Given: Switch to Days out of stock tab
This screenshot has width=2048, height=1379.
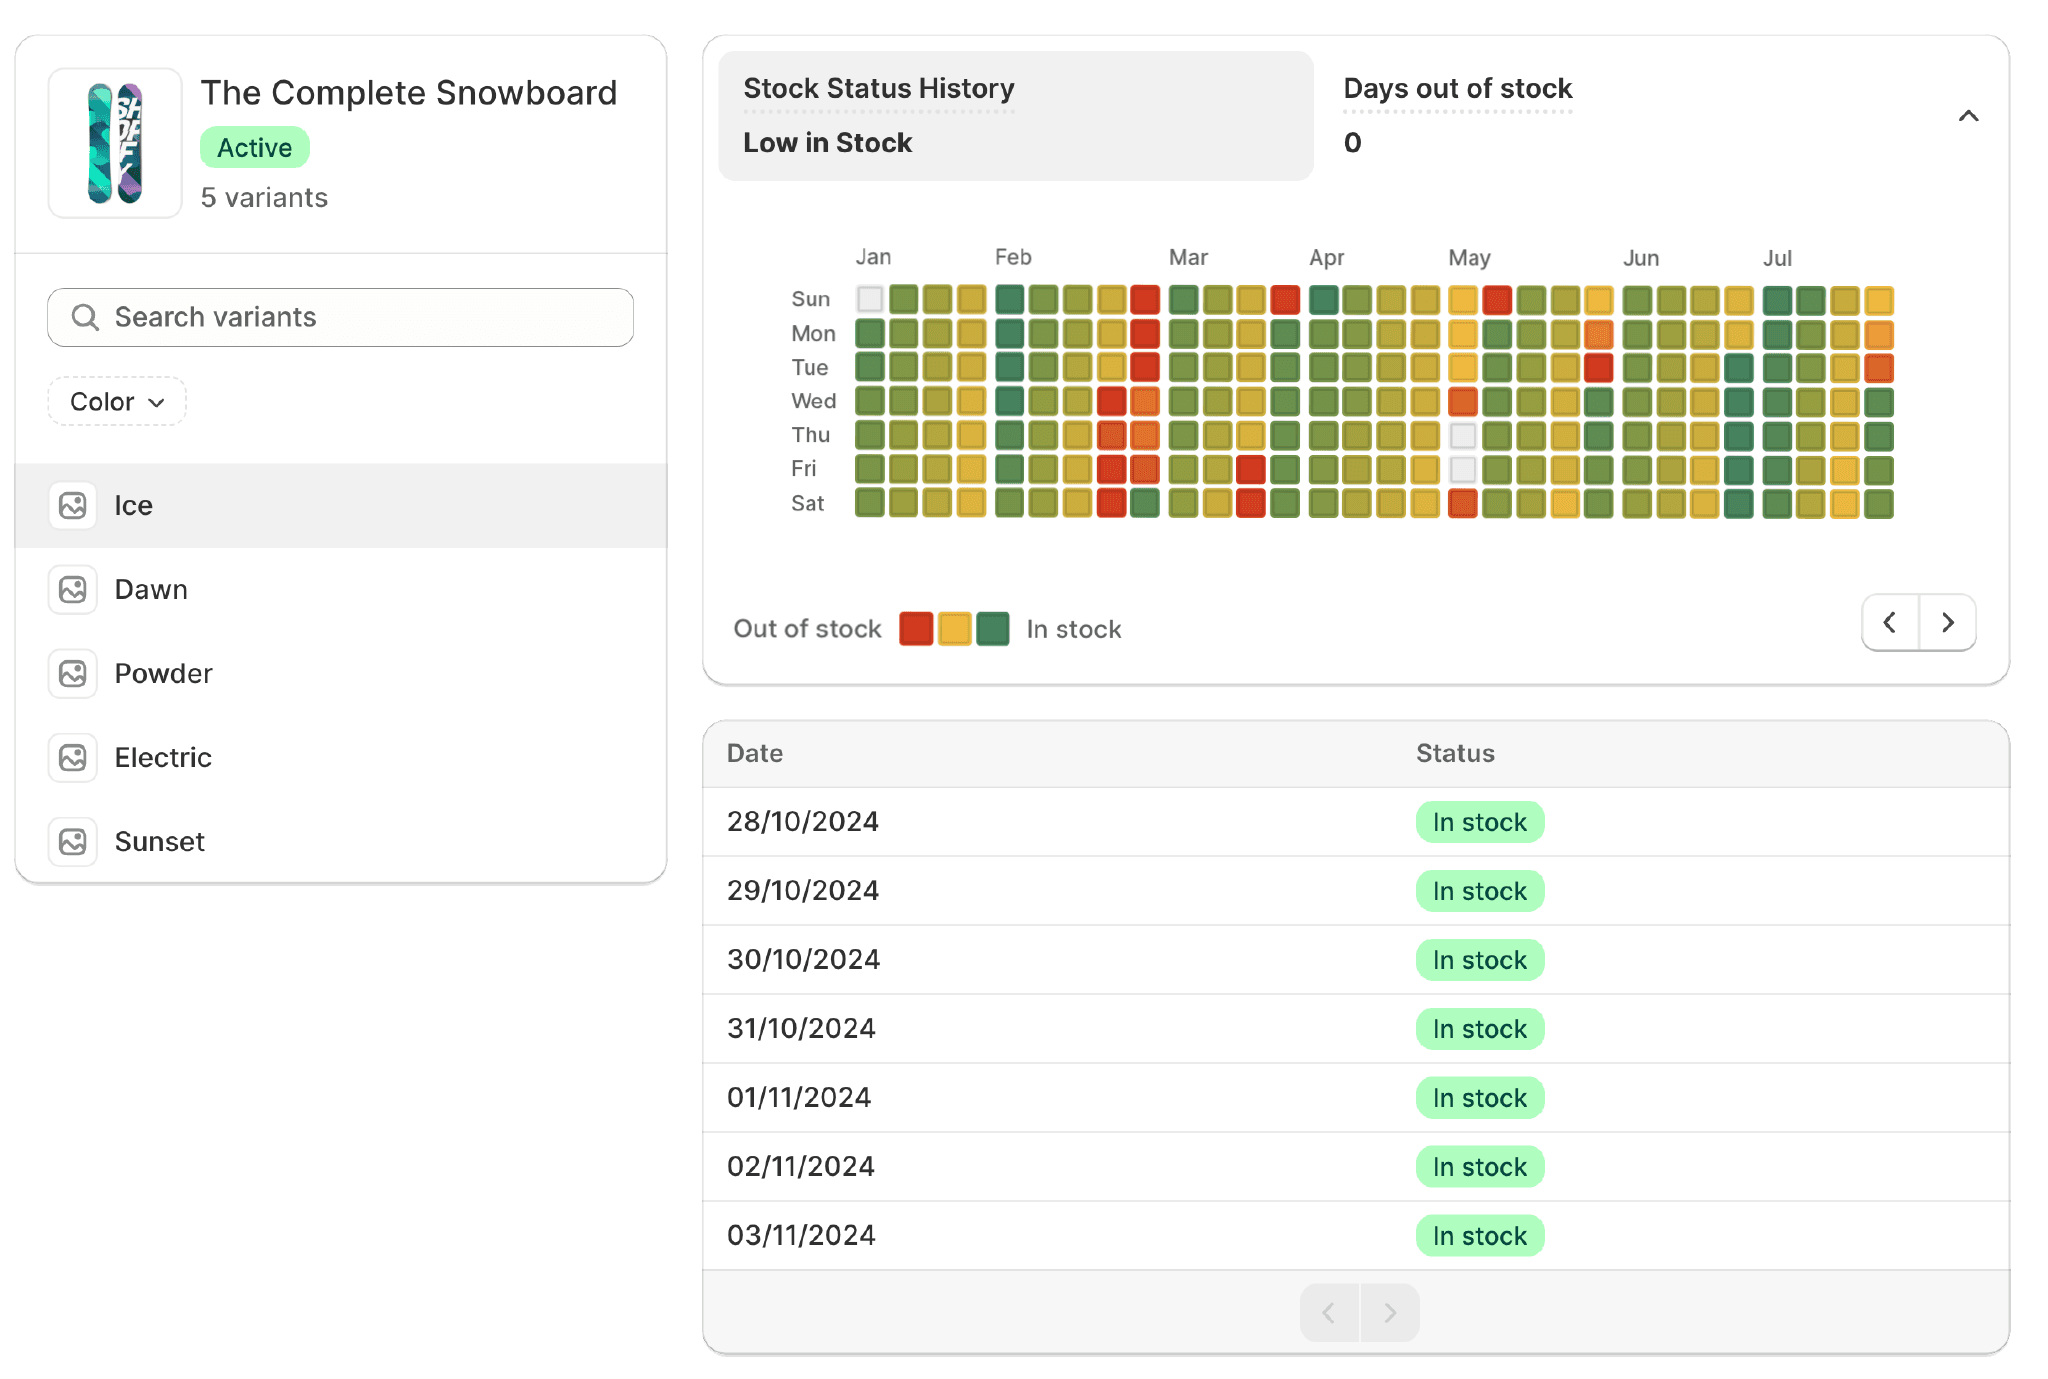Looking at the screenshot, I should pyautogui.click(x=1457, y=115).
